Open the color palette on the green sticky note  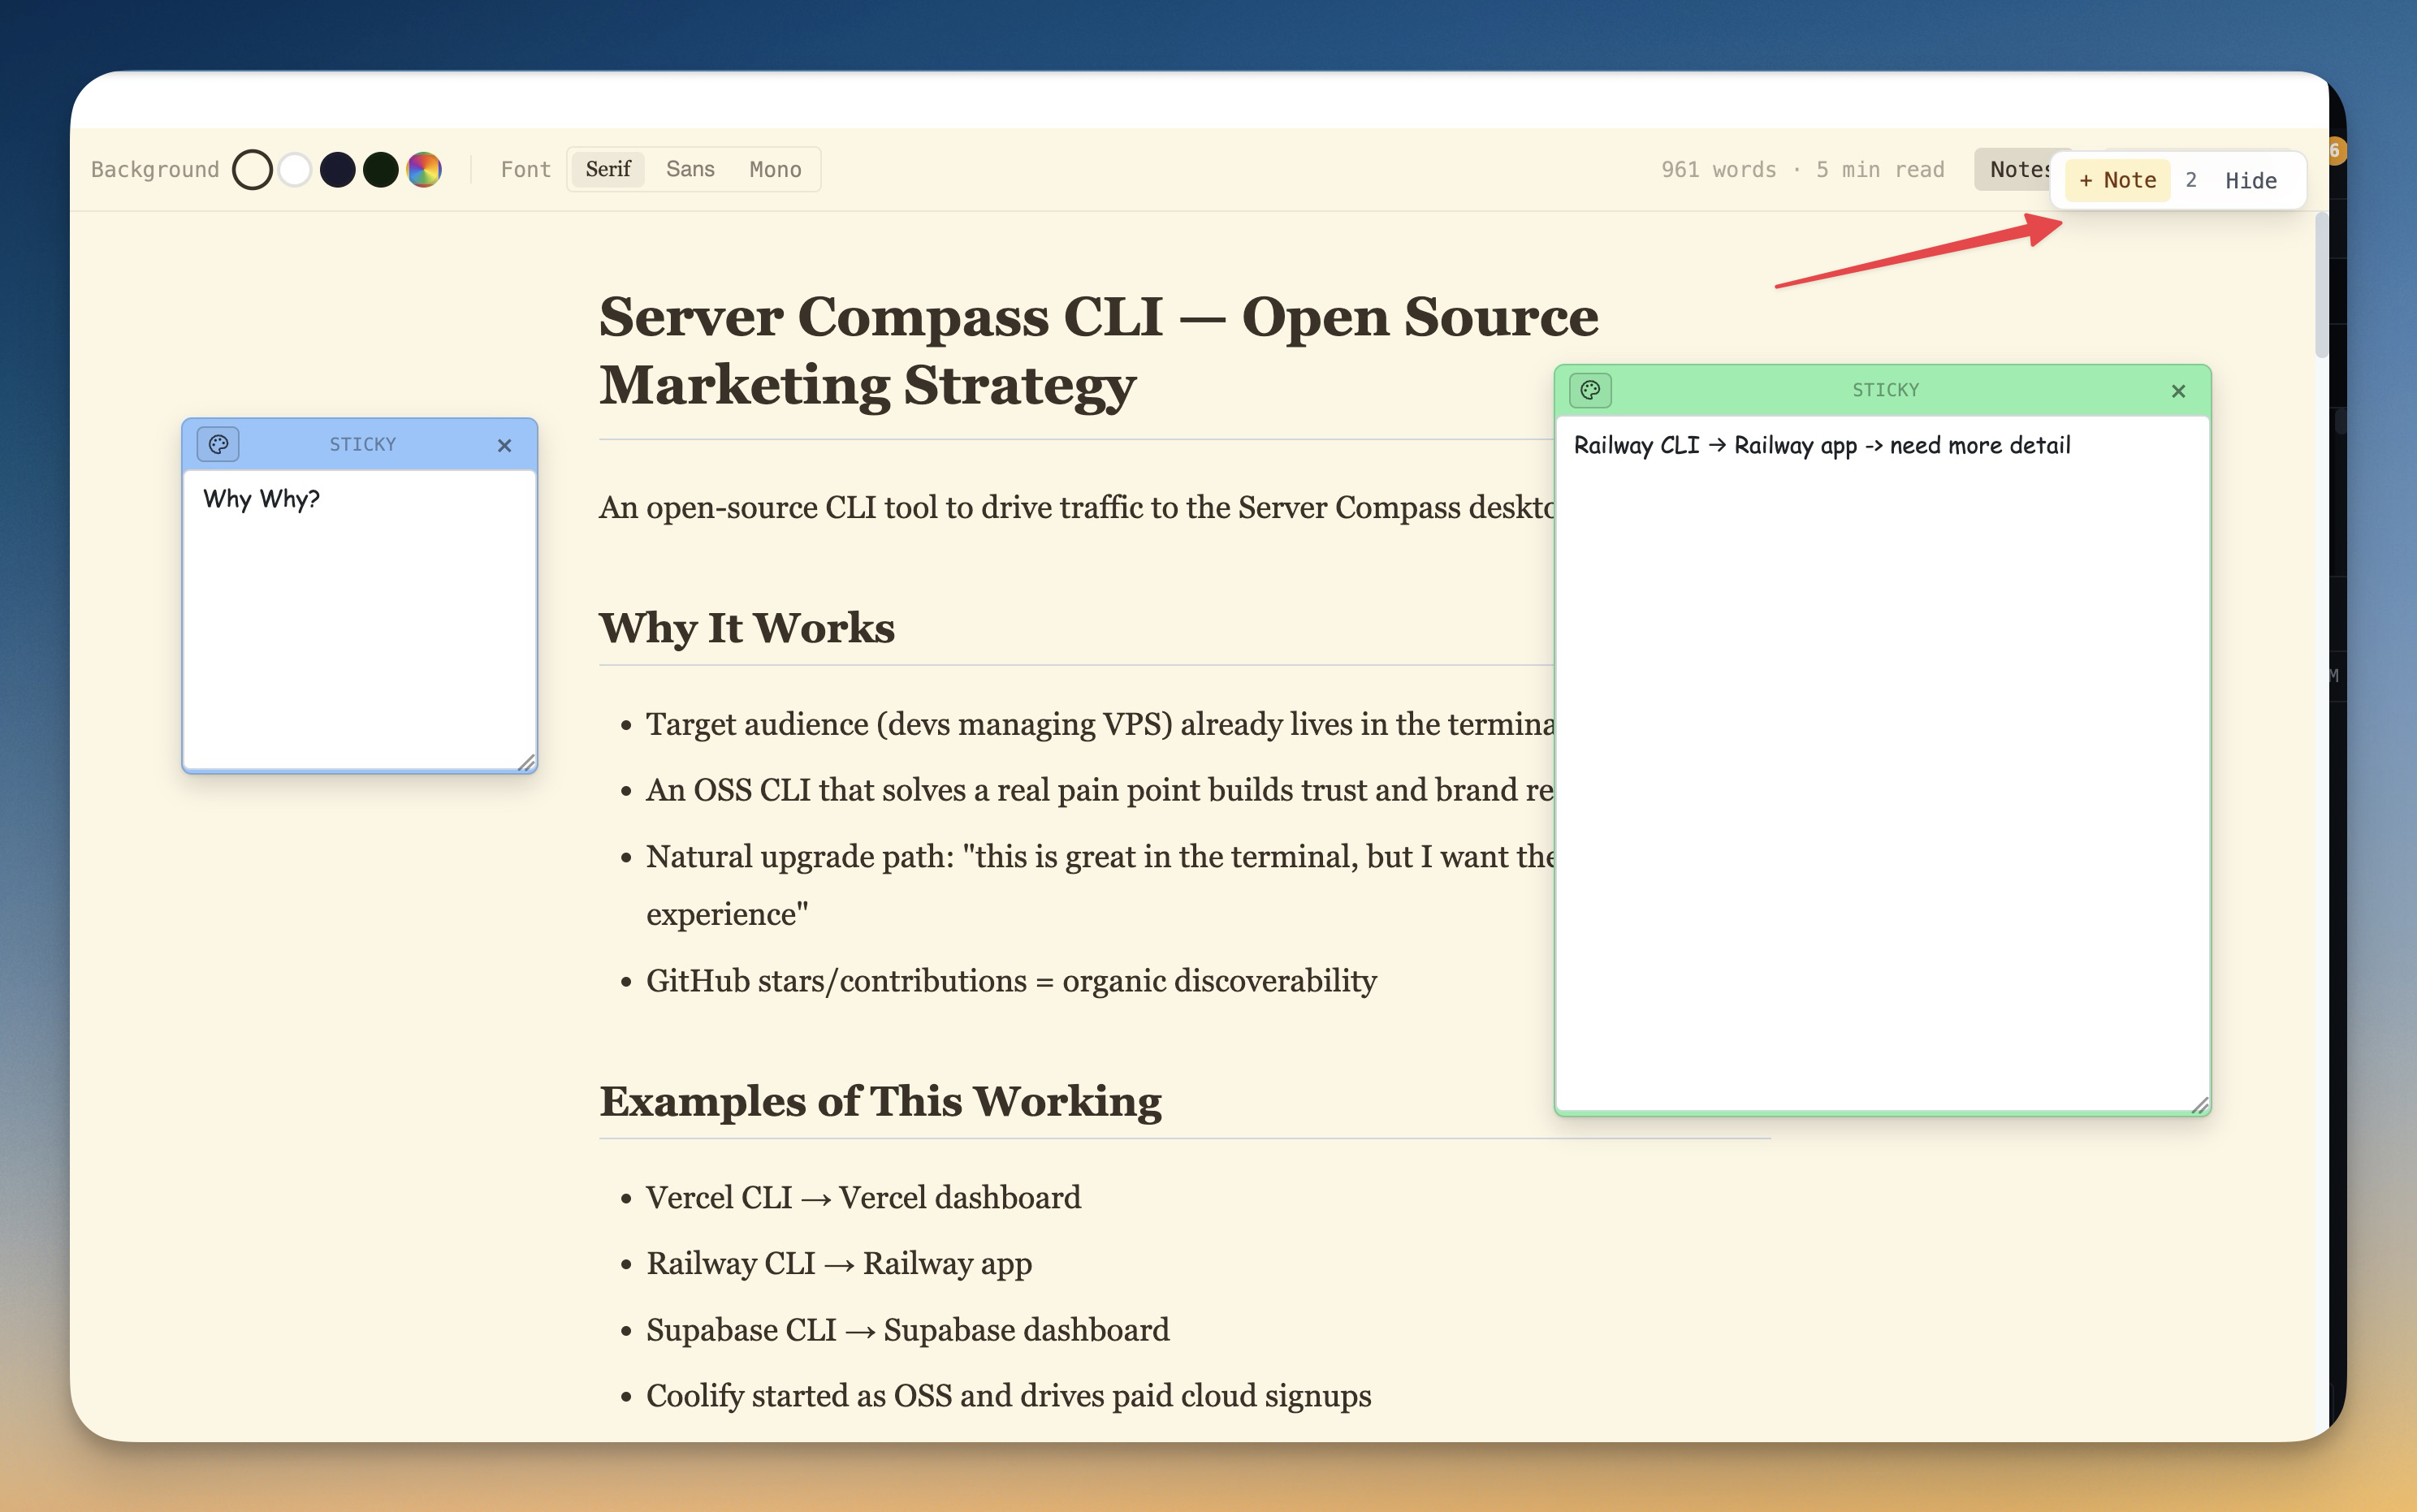click(x=1590, y=390)
